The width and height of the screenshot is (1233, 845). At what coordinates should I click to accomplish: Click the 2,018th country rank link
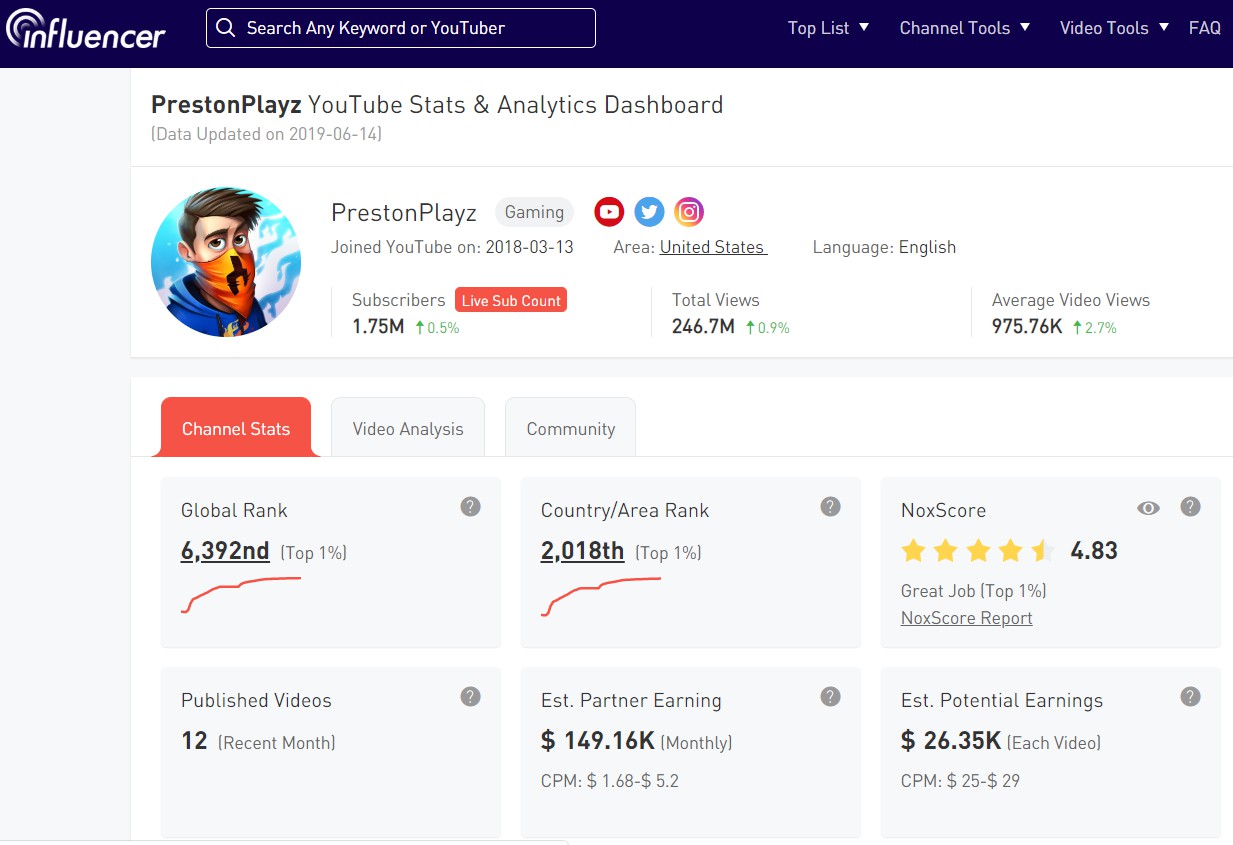click(583, 551)
